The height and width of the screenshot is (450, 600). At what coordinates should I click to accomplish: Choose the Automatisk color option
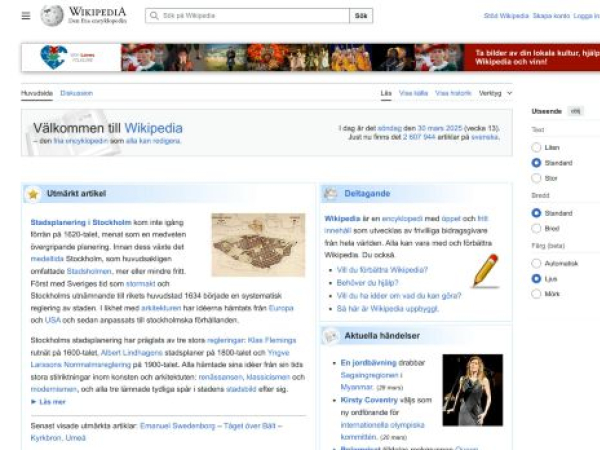(x=536, y=263)
